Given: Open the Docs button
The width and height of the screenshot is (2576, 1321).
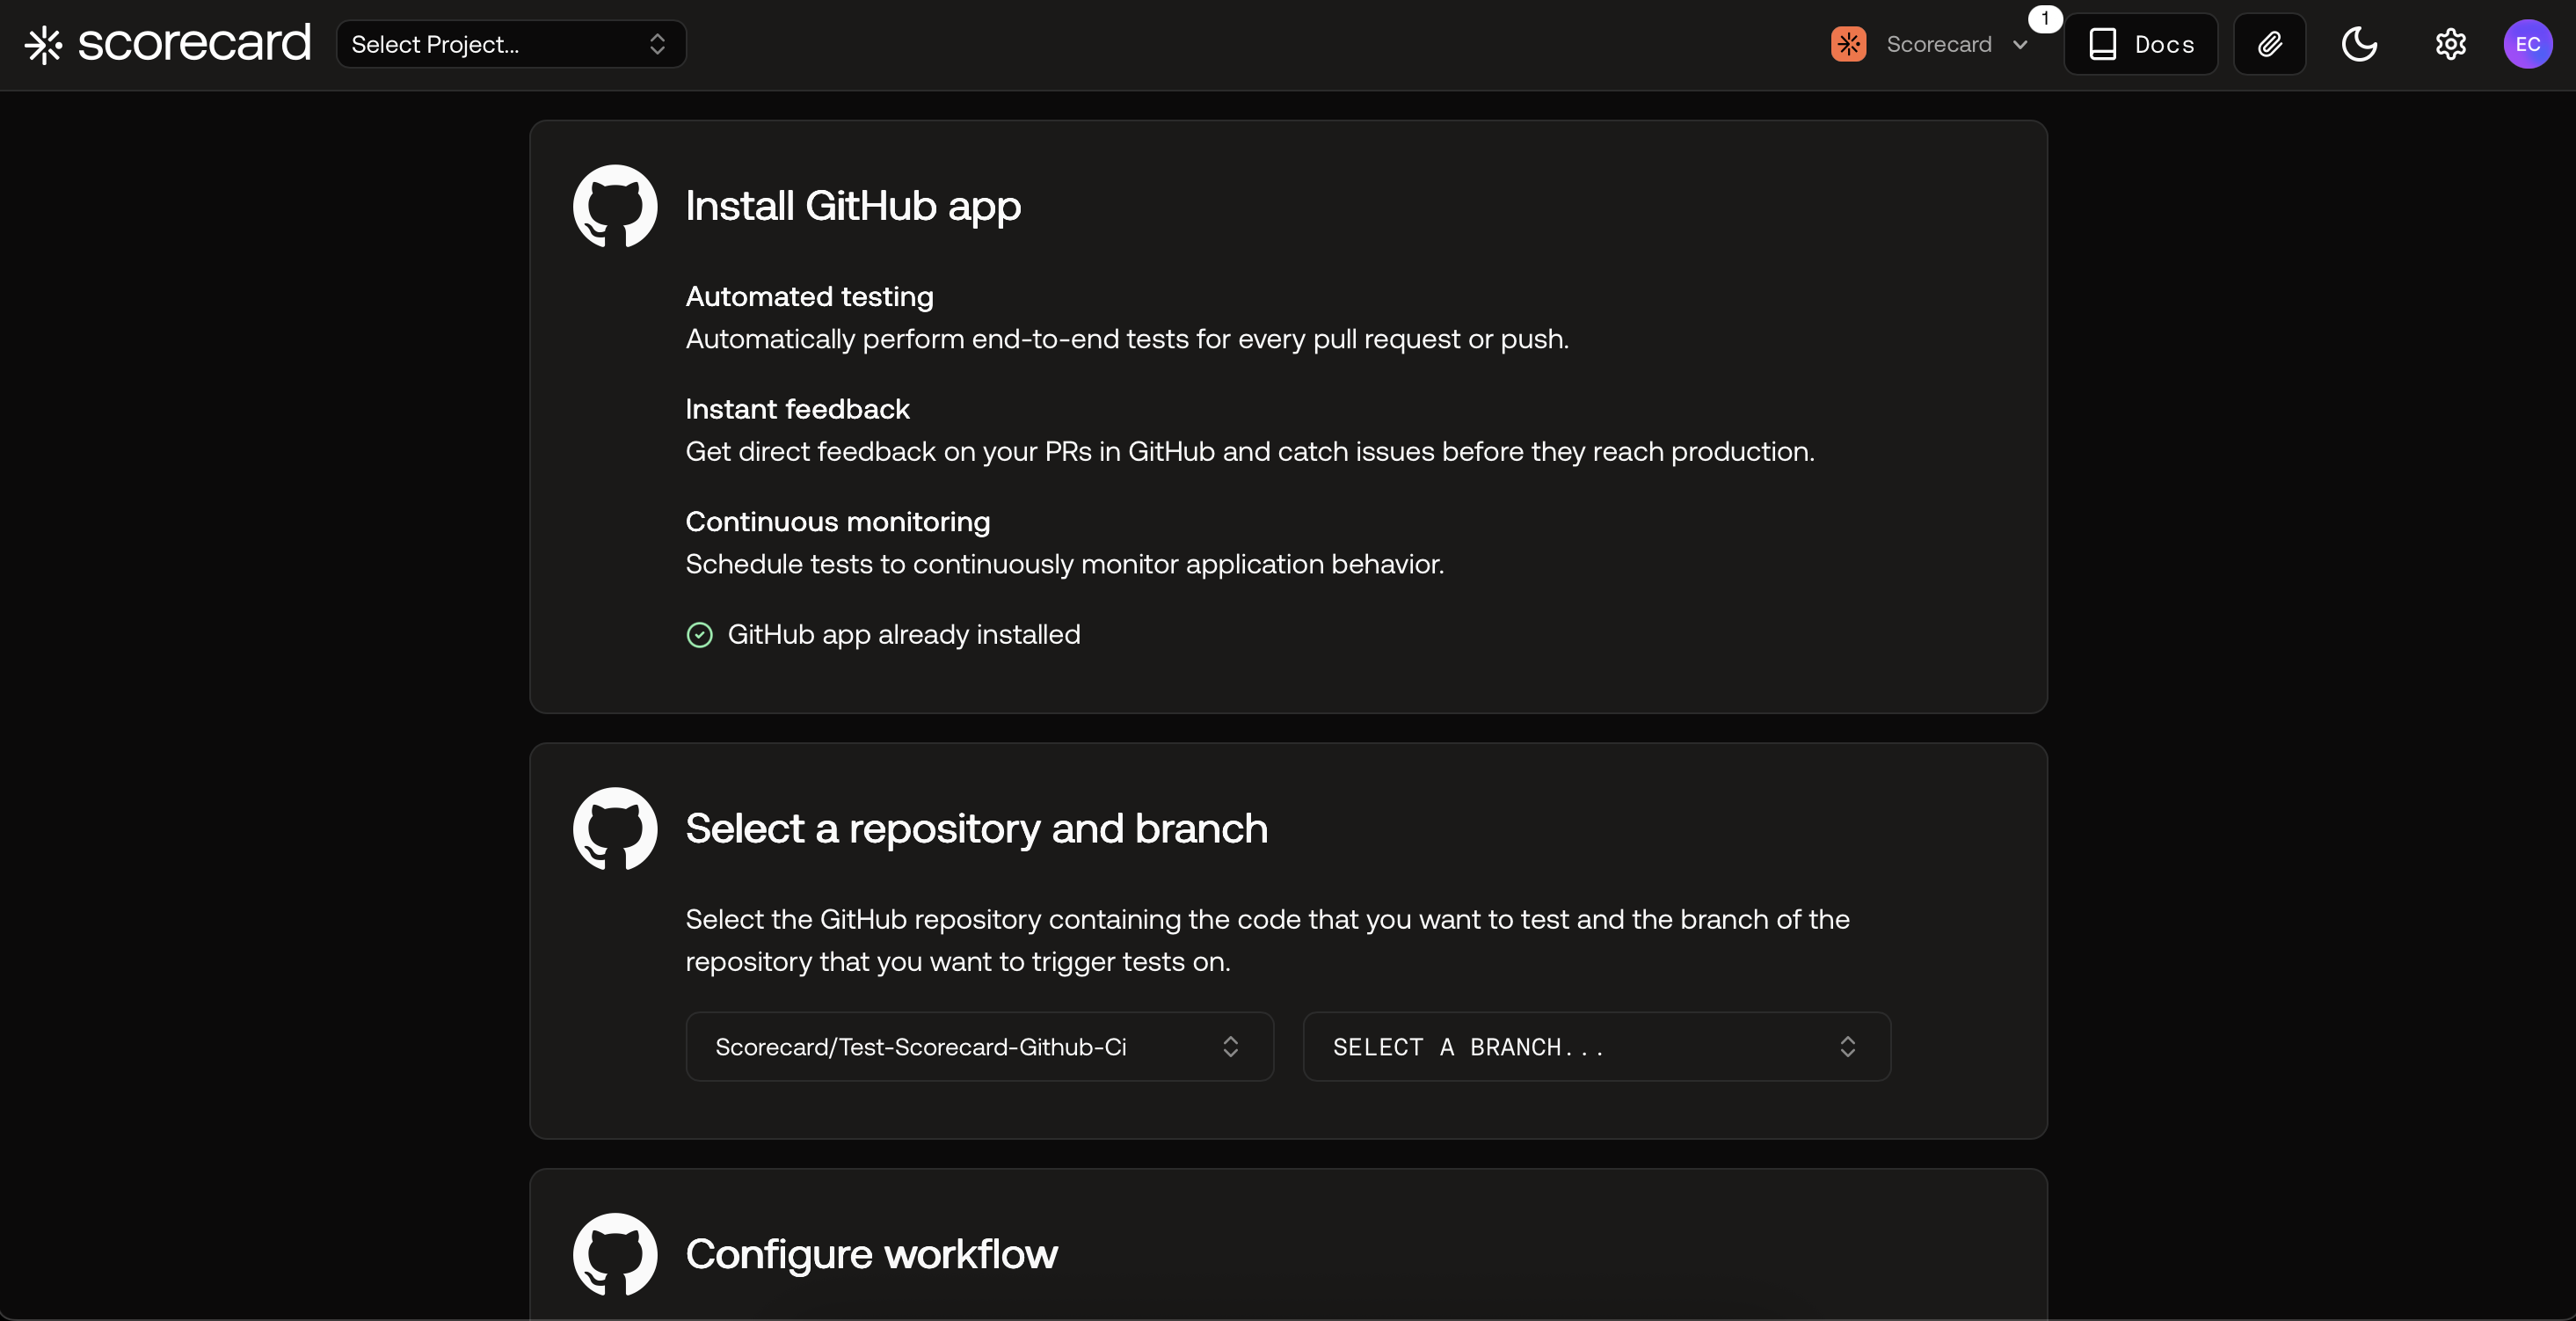Looking at the screenshot, I should click(x=2140, y=44).
